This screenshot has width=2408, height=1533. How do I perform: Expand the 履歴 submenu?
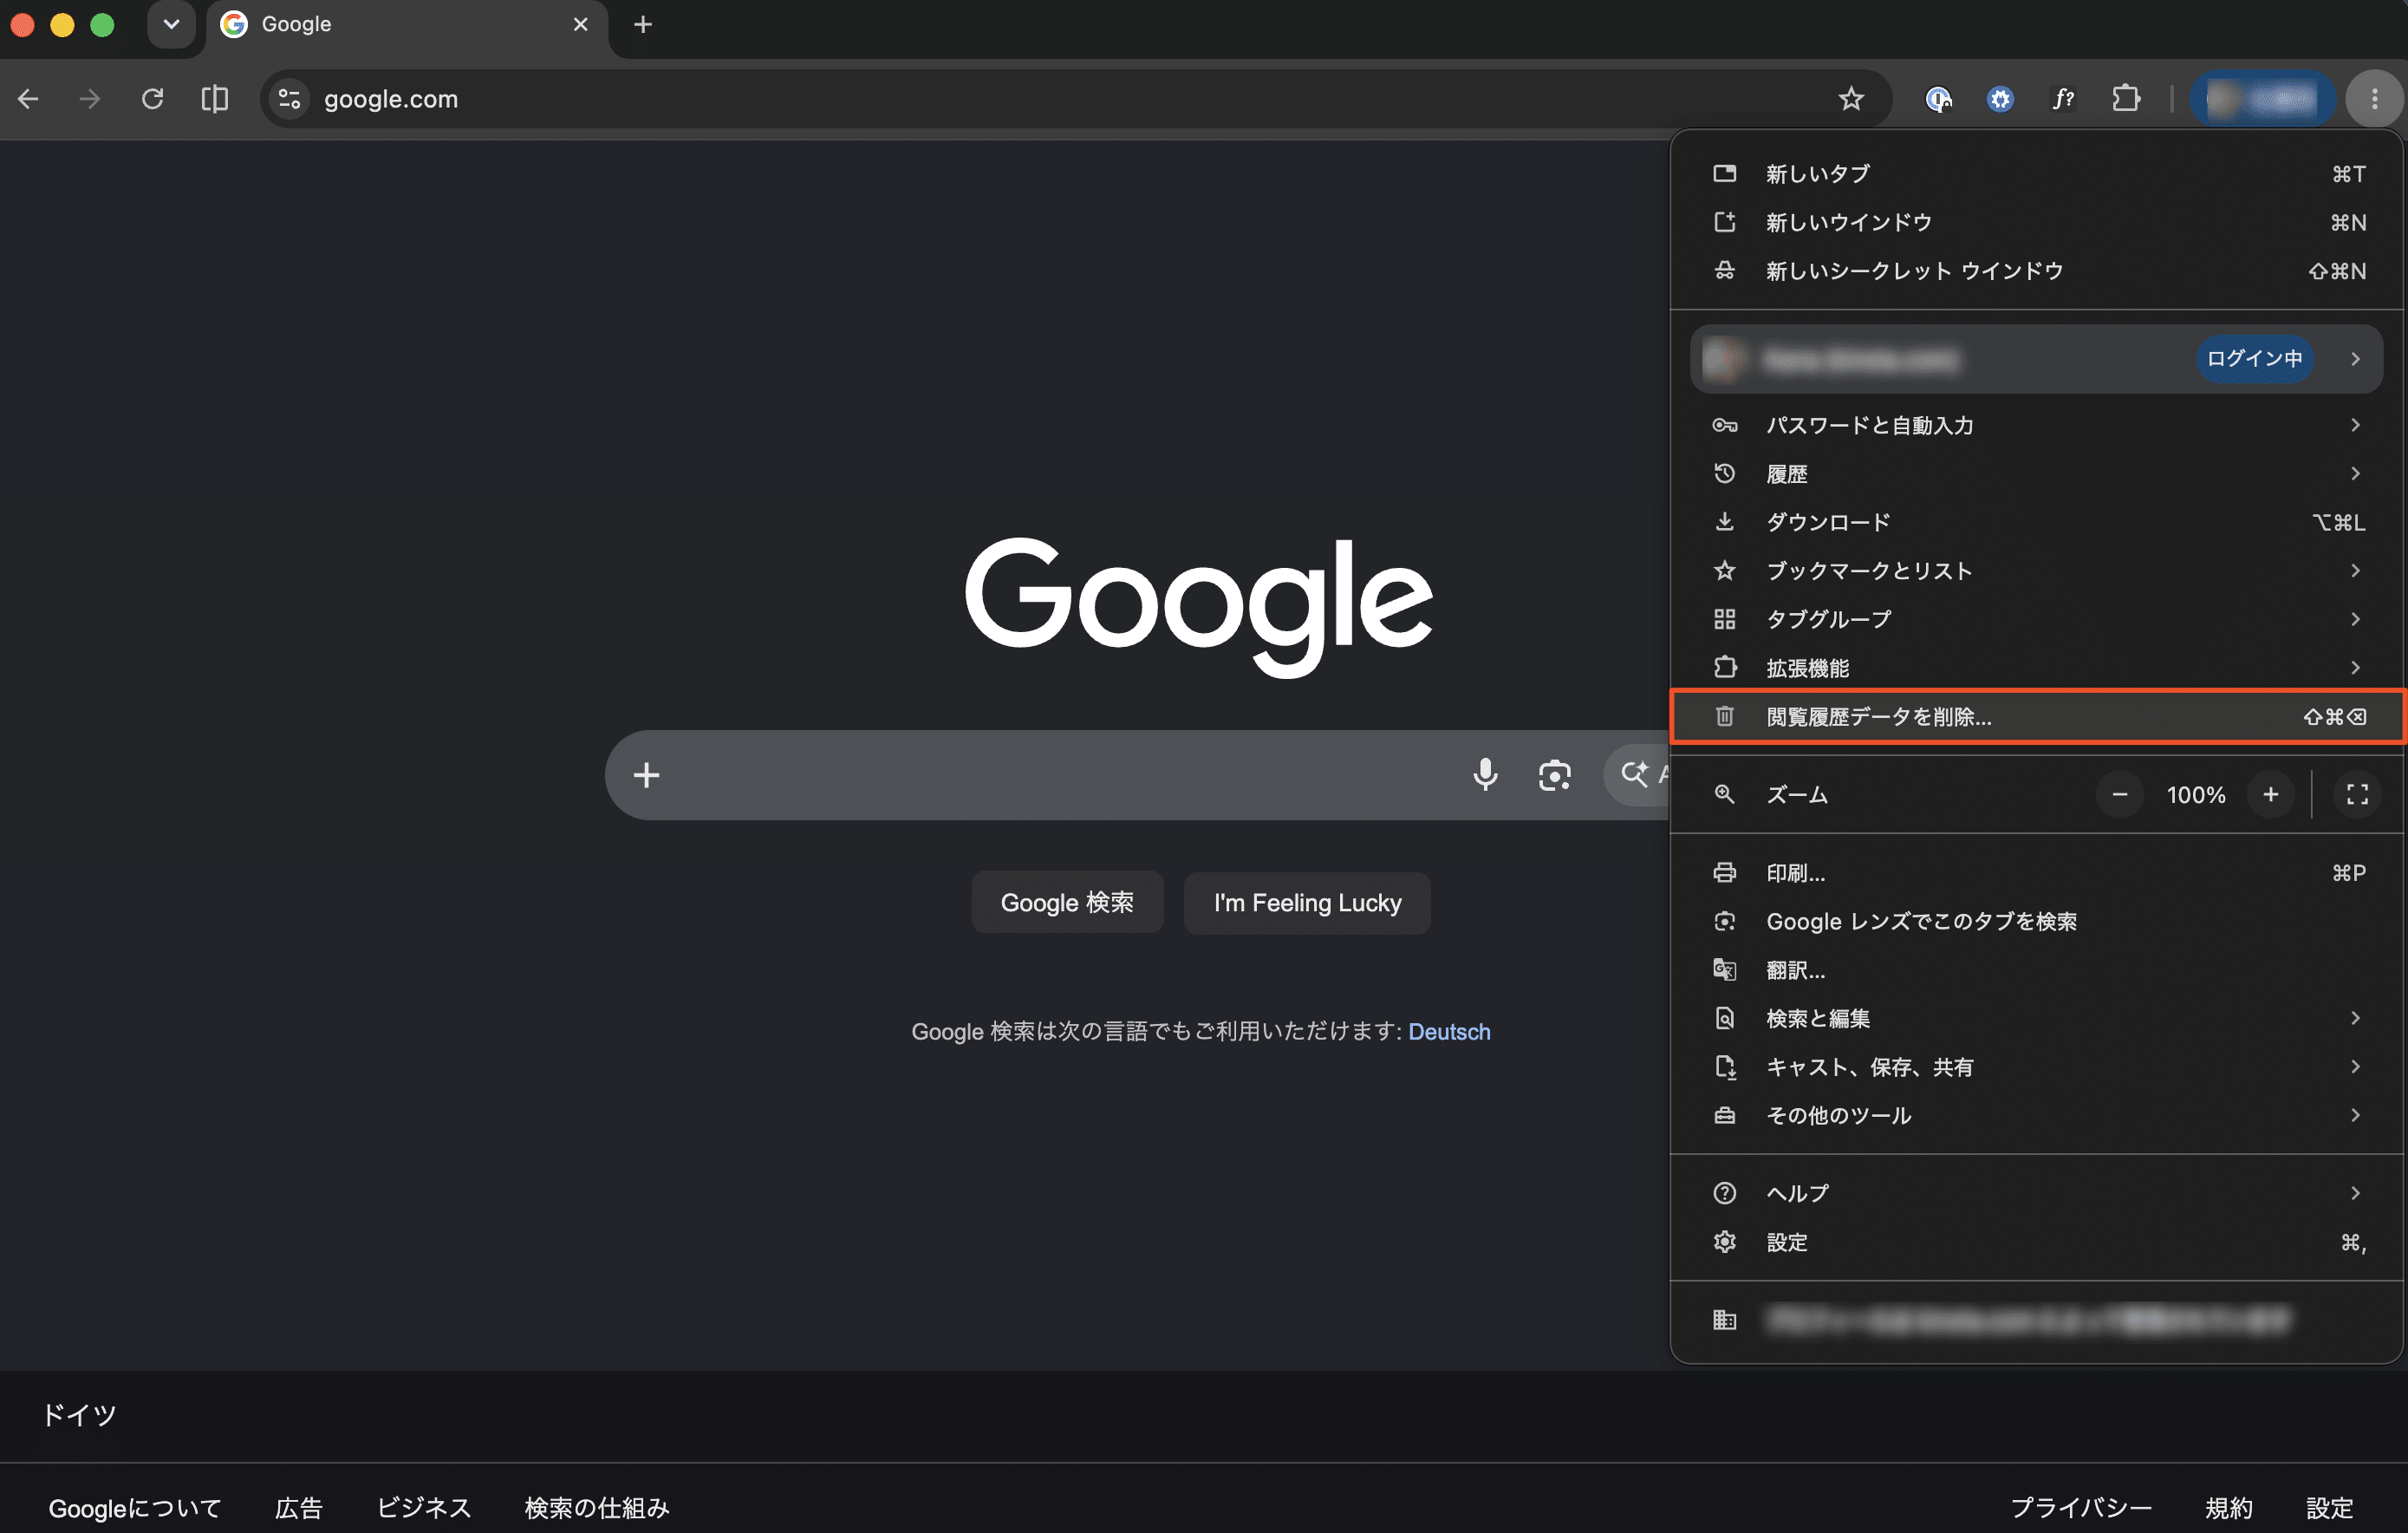click(2036, 474)
